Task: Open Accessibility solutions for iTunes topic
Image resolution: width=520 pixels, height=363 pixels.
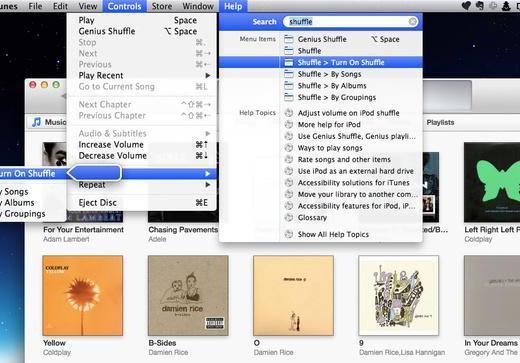Action: point(351,183)
